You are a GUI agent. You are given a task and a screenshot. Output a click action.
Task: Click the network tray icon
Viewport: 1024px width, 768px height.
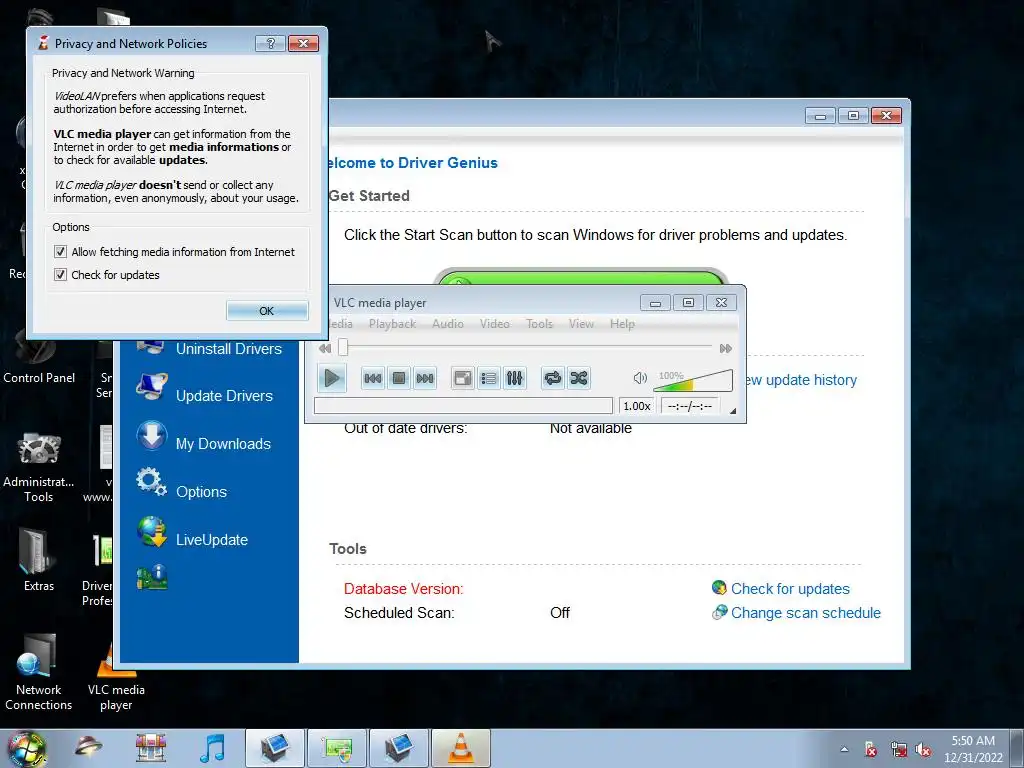(x=899, y=750)
